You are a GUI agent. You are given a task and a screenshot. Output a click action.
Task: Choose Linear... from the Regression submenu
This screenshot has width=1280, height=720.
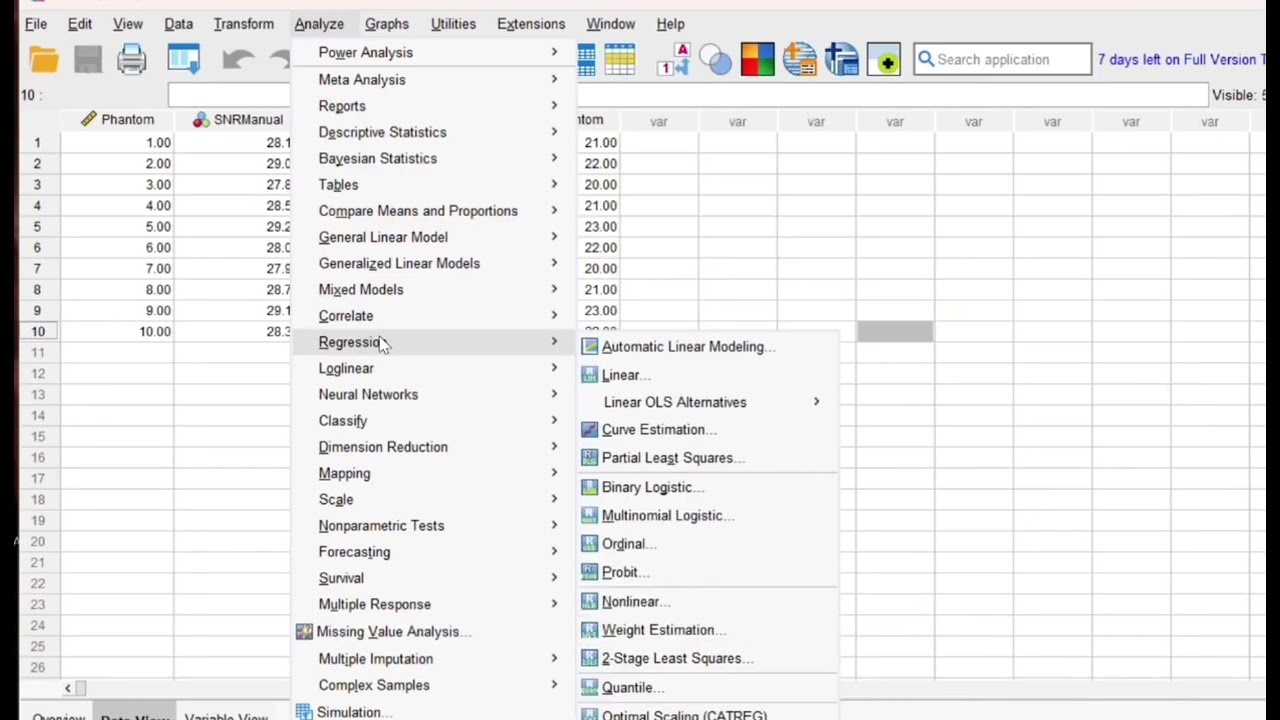626,375
